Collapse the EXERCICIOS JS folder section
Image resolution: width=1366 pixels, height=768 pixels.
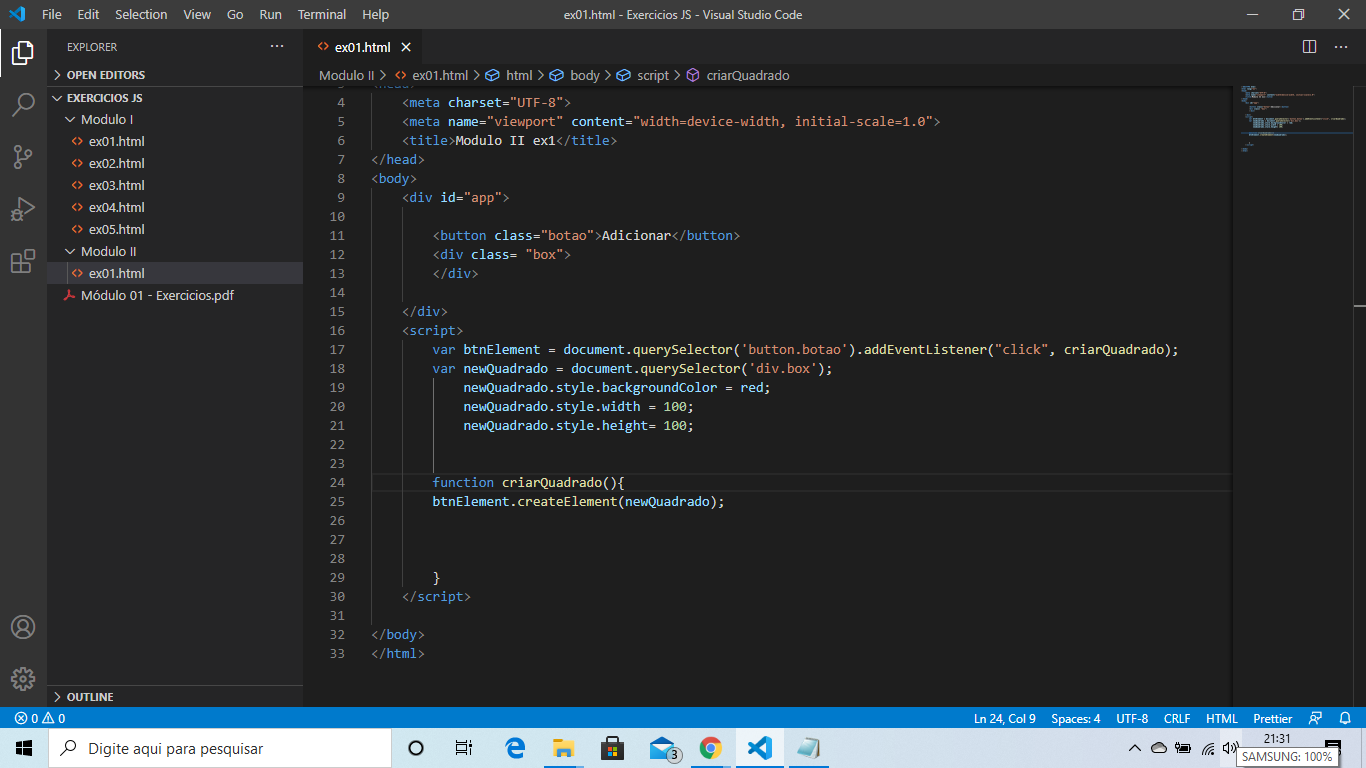[x=175, y=98]
